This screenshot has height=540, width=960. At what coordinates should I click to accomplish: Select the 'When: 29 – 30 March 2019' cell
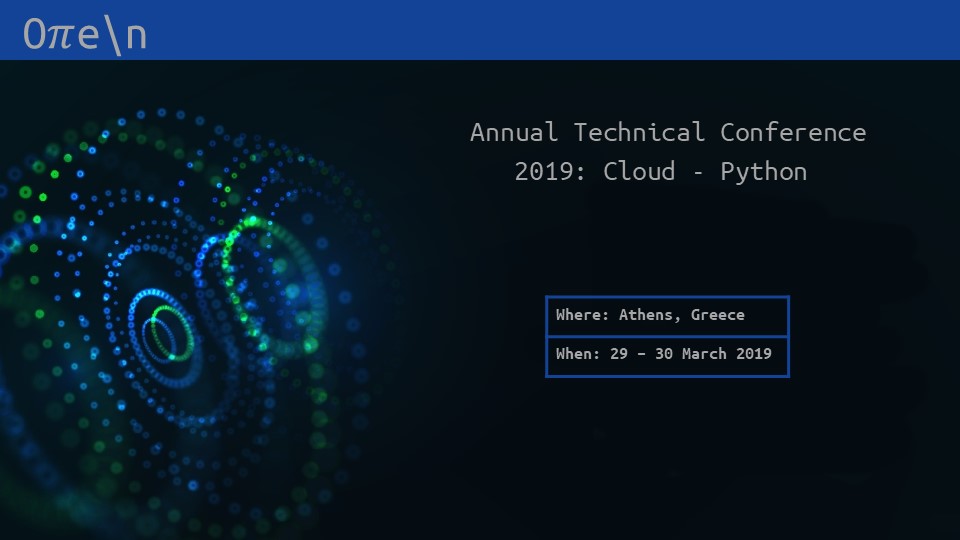point(667,355)
